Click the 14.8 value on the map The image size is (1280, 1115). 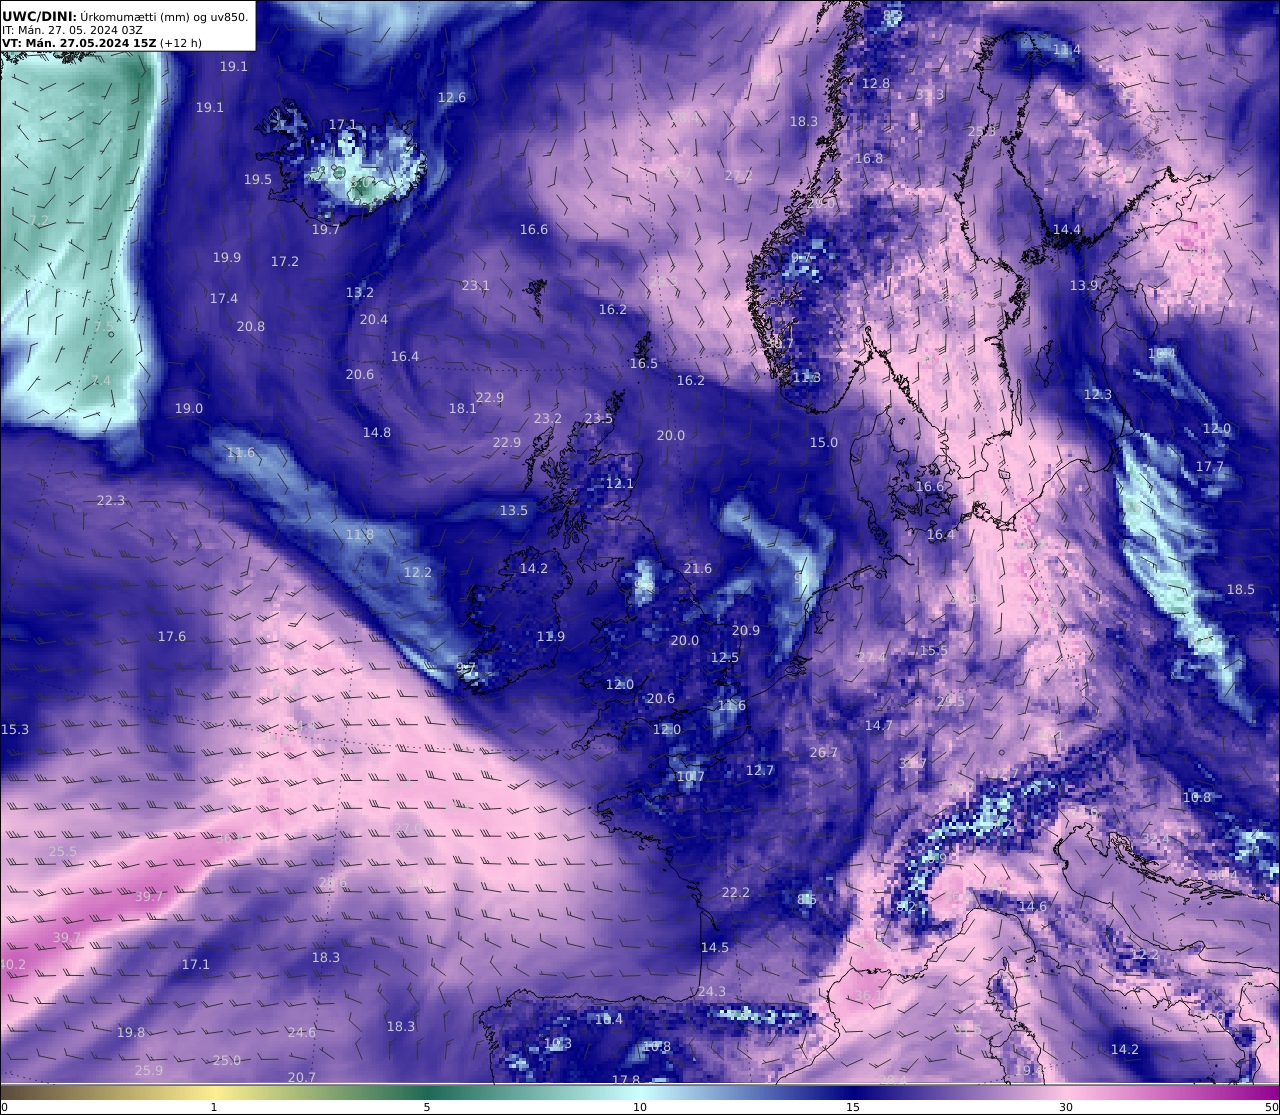pyautogui.click(x=377, y=432)
